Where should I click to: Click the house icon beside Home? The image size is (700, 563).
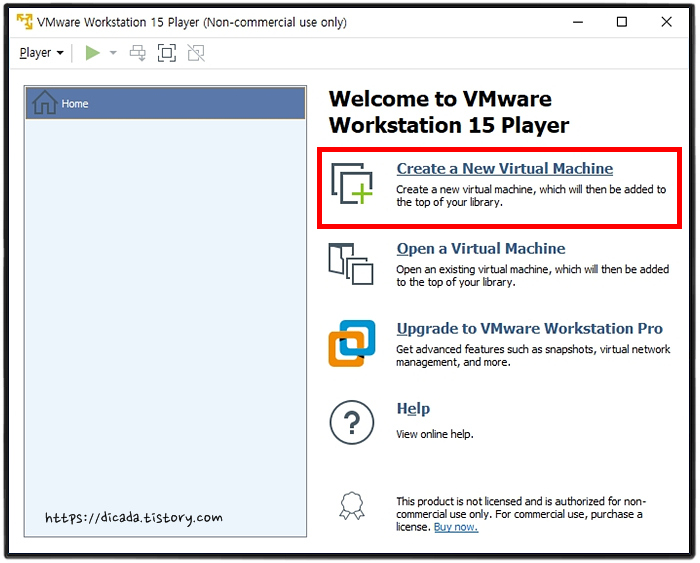tap(45, 102)
